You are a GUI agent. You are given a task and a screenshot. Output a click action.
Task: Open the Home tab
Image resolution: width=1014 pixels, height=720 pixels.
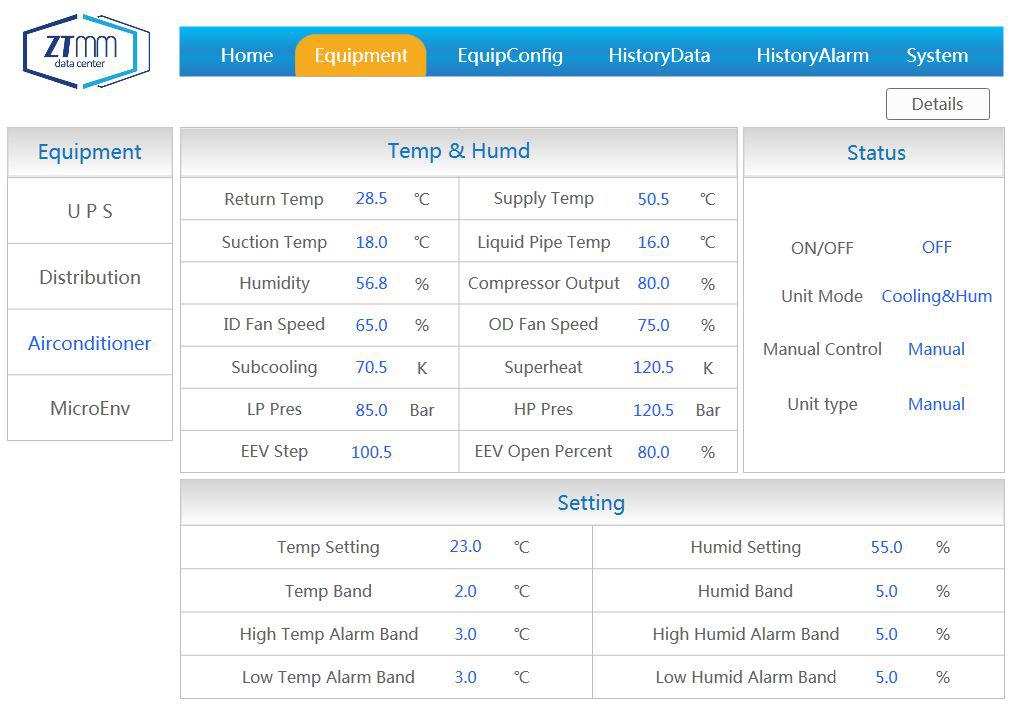(x=246, y=55)
